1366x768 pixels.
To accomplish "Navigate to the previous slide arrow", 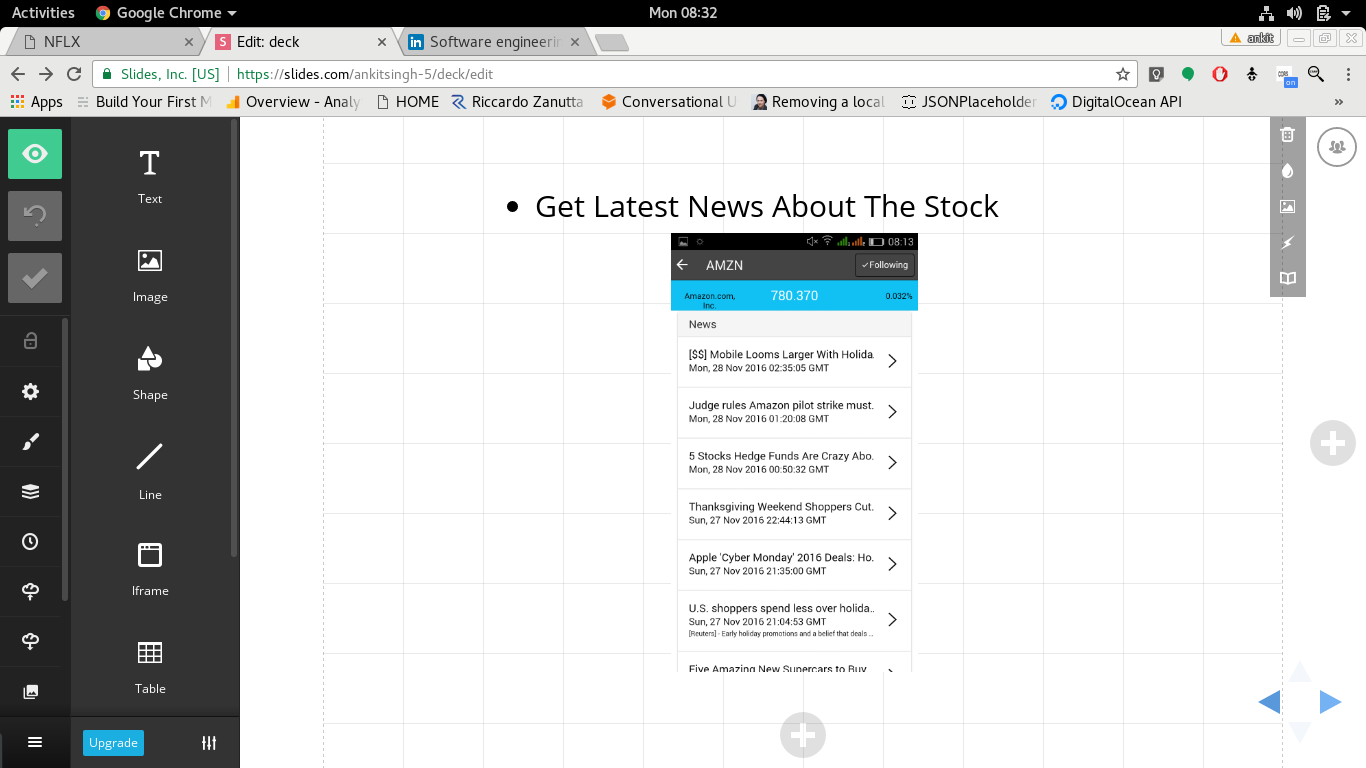I will tap(1270, 702).
